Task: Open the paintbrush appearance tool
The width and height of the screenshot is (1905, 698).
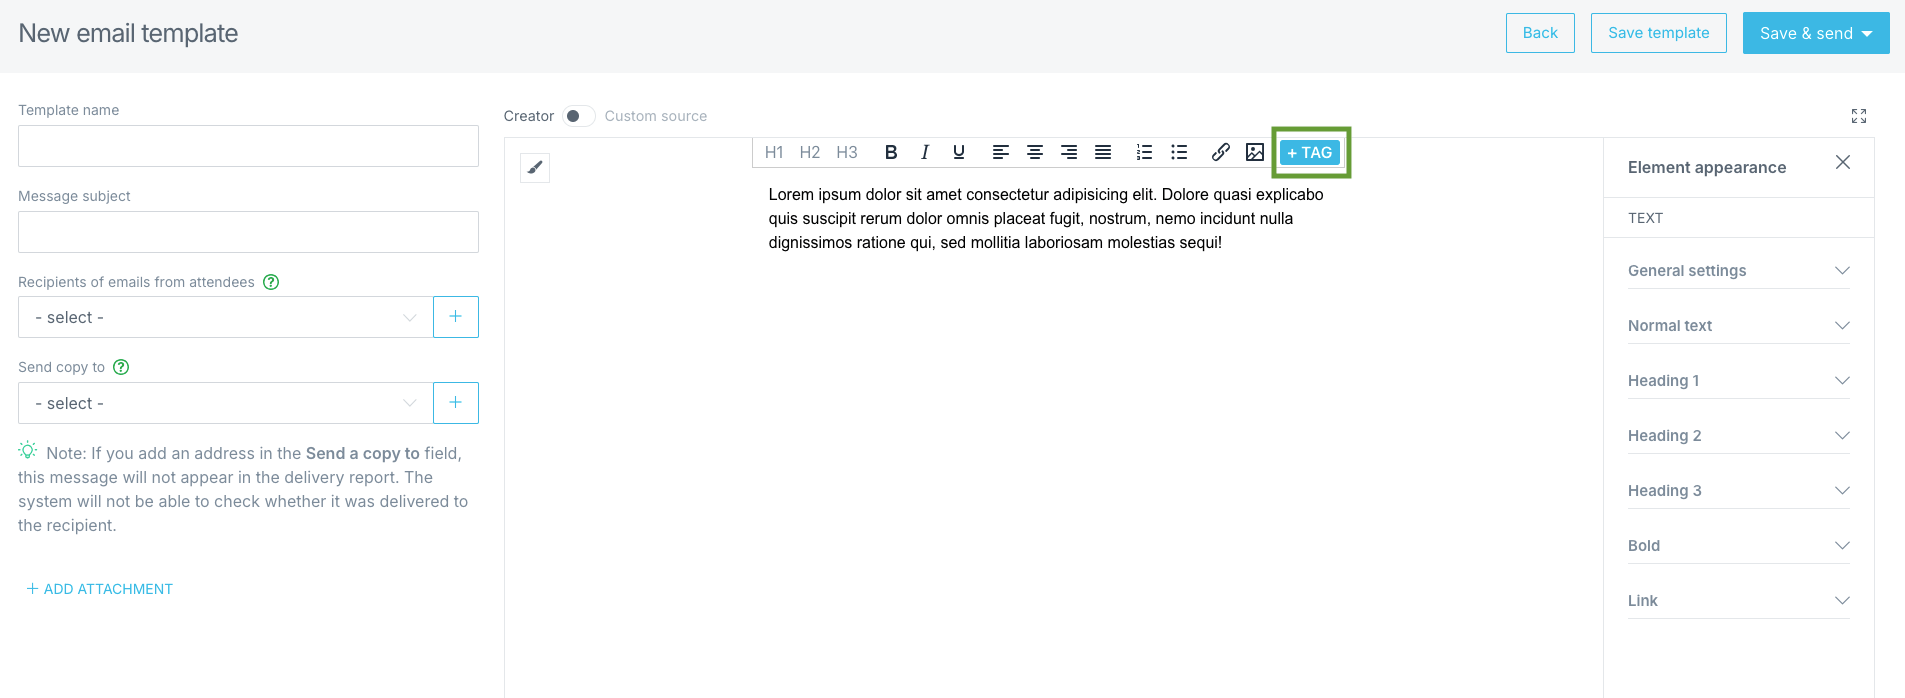Action: (x=535, y=168)
